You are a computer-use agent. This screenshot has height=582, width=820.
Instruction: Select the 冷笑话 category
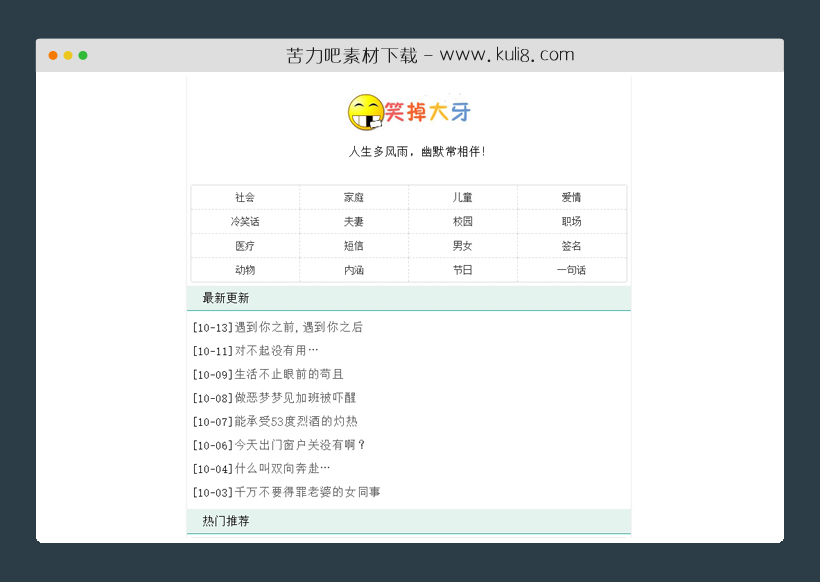244,221
